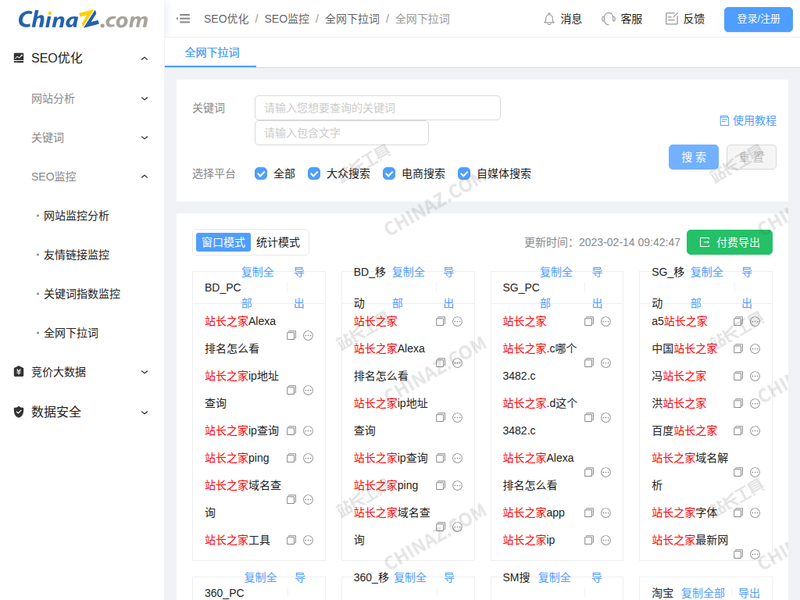Viewport: 800px width, 600px height.
Task: Toggle the 电商搜索 checkbox
Action: [x=389, y=173]
